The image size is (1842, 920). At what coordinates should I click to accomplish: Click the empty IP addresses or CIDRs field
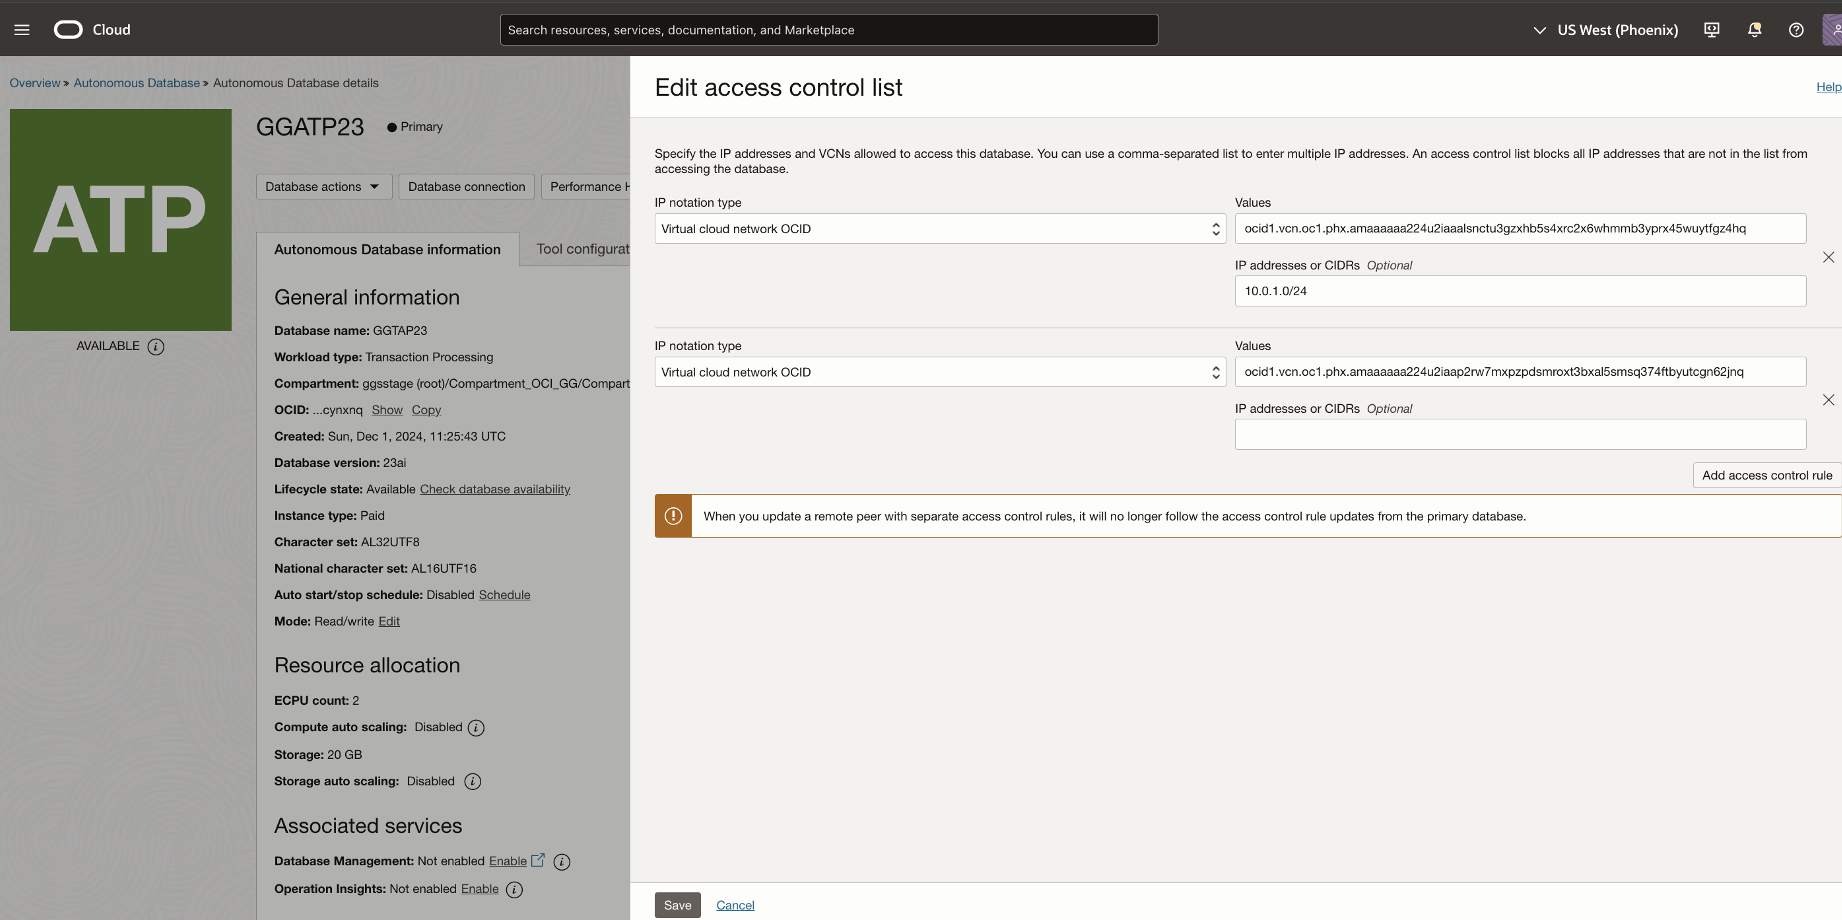(x=1519, y=435)
